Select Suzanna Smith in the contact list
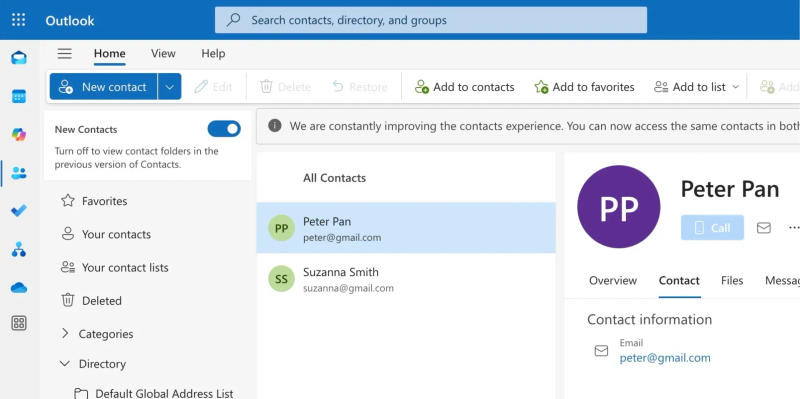The image size is (800, 399). coord(406,279)
